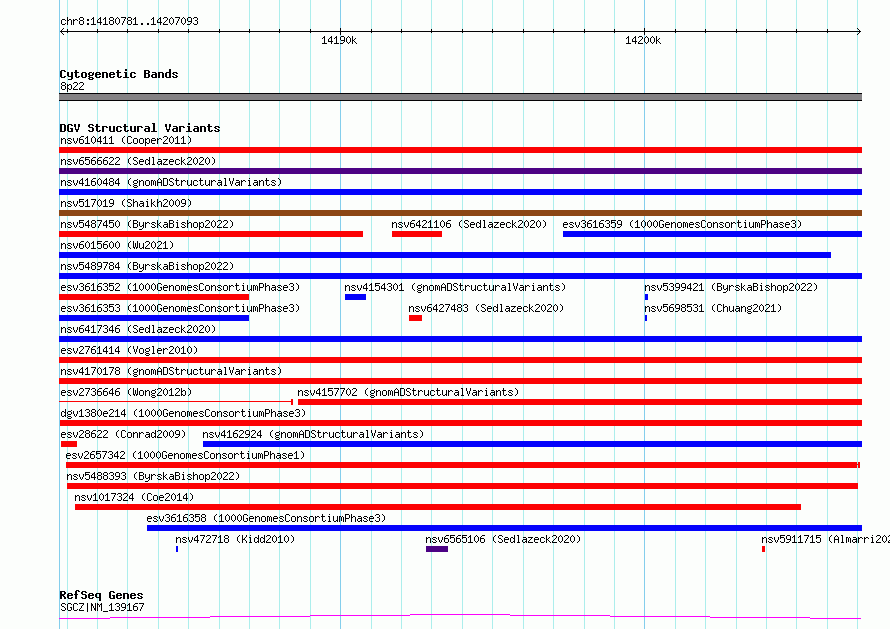The image size is (890, 629).
Task: Click the right arrow end of ruler
Action: pos(858,32)
